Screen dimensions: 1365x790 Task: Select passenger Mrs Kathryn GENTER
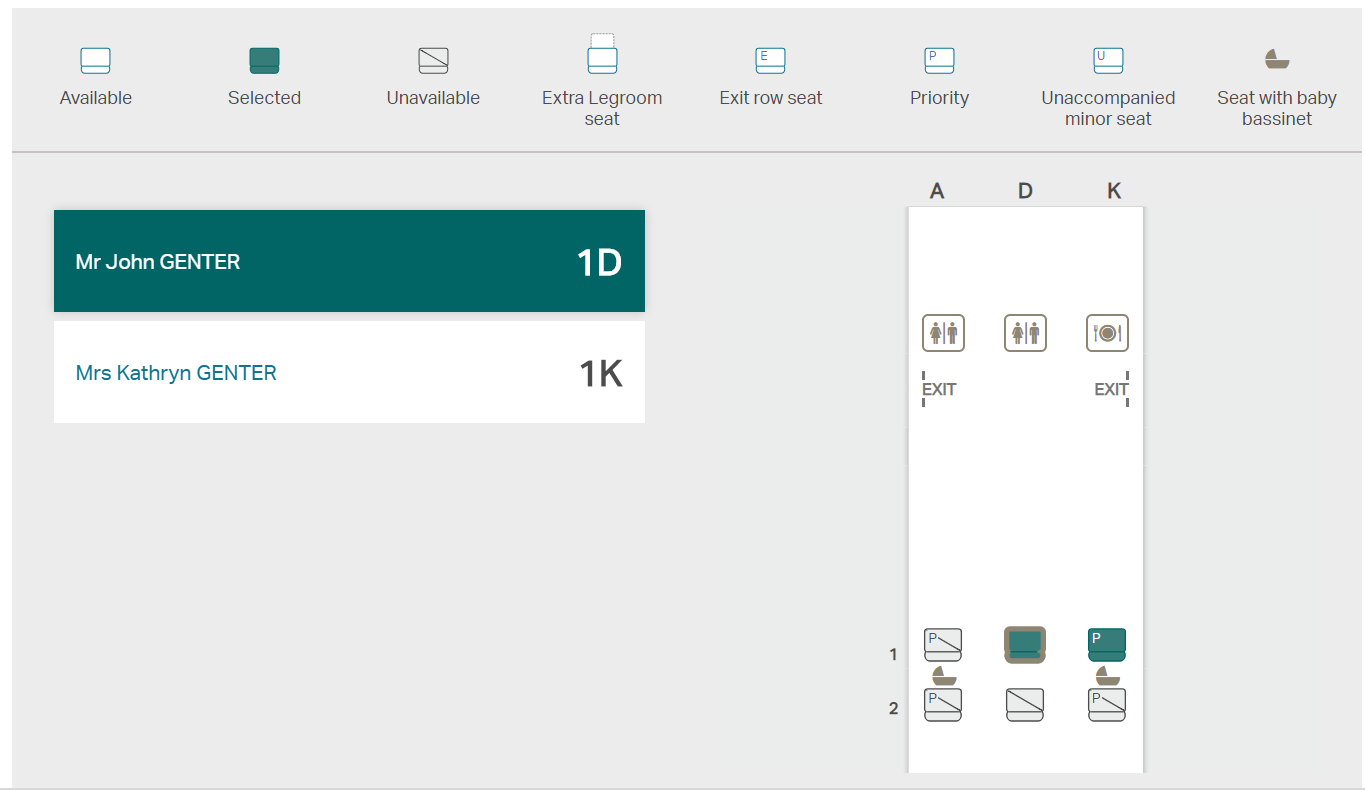[x=349, y=372]
